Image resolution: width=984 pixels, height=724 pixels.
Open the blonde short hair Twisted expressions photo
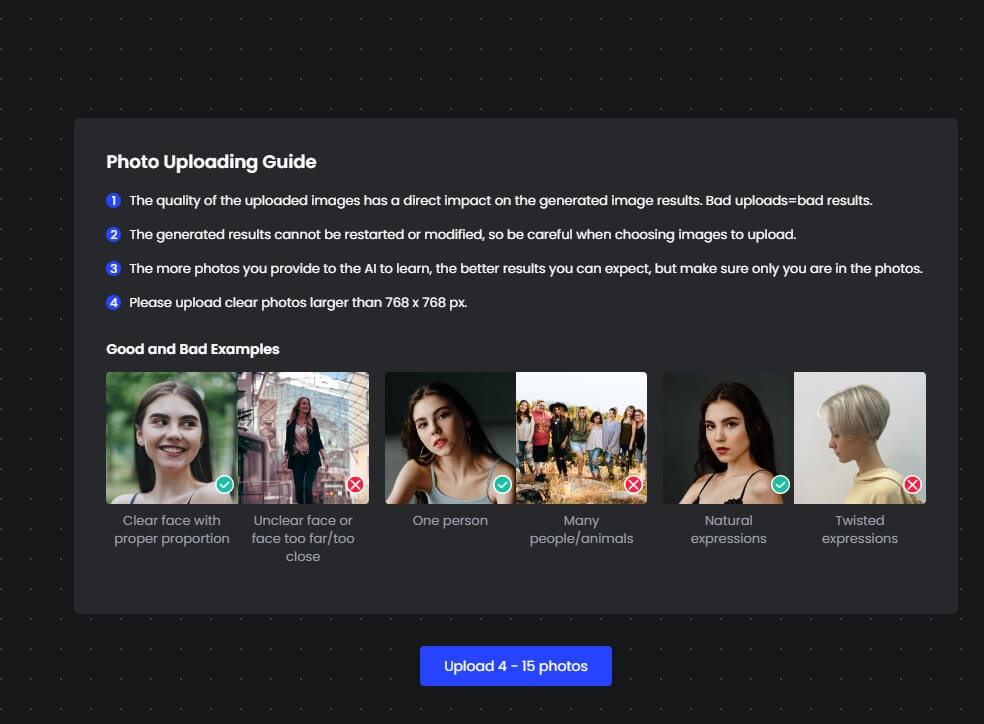click(860, 438)
